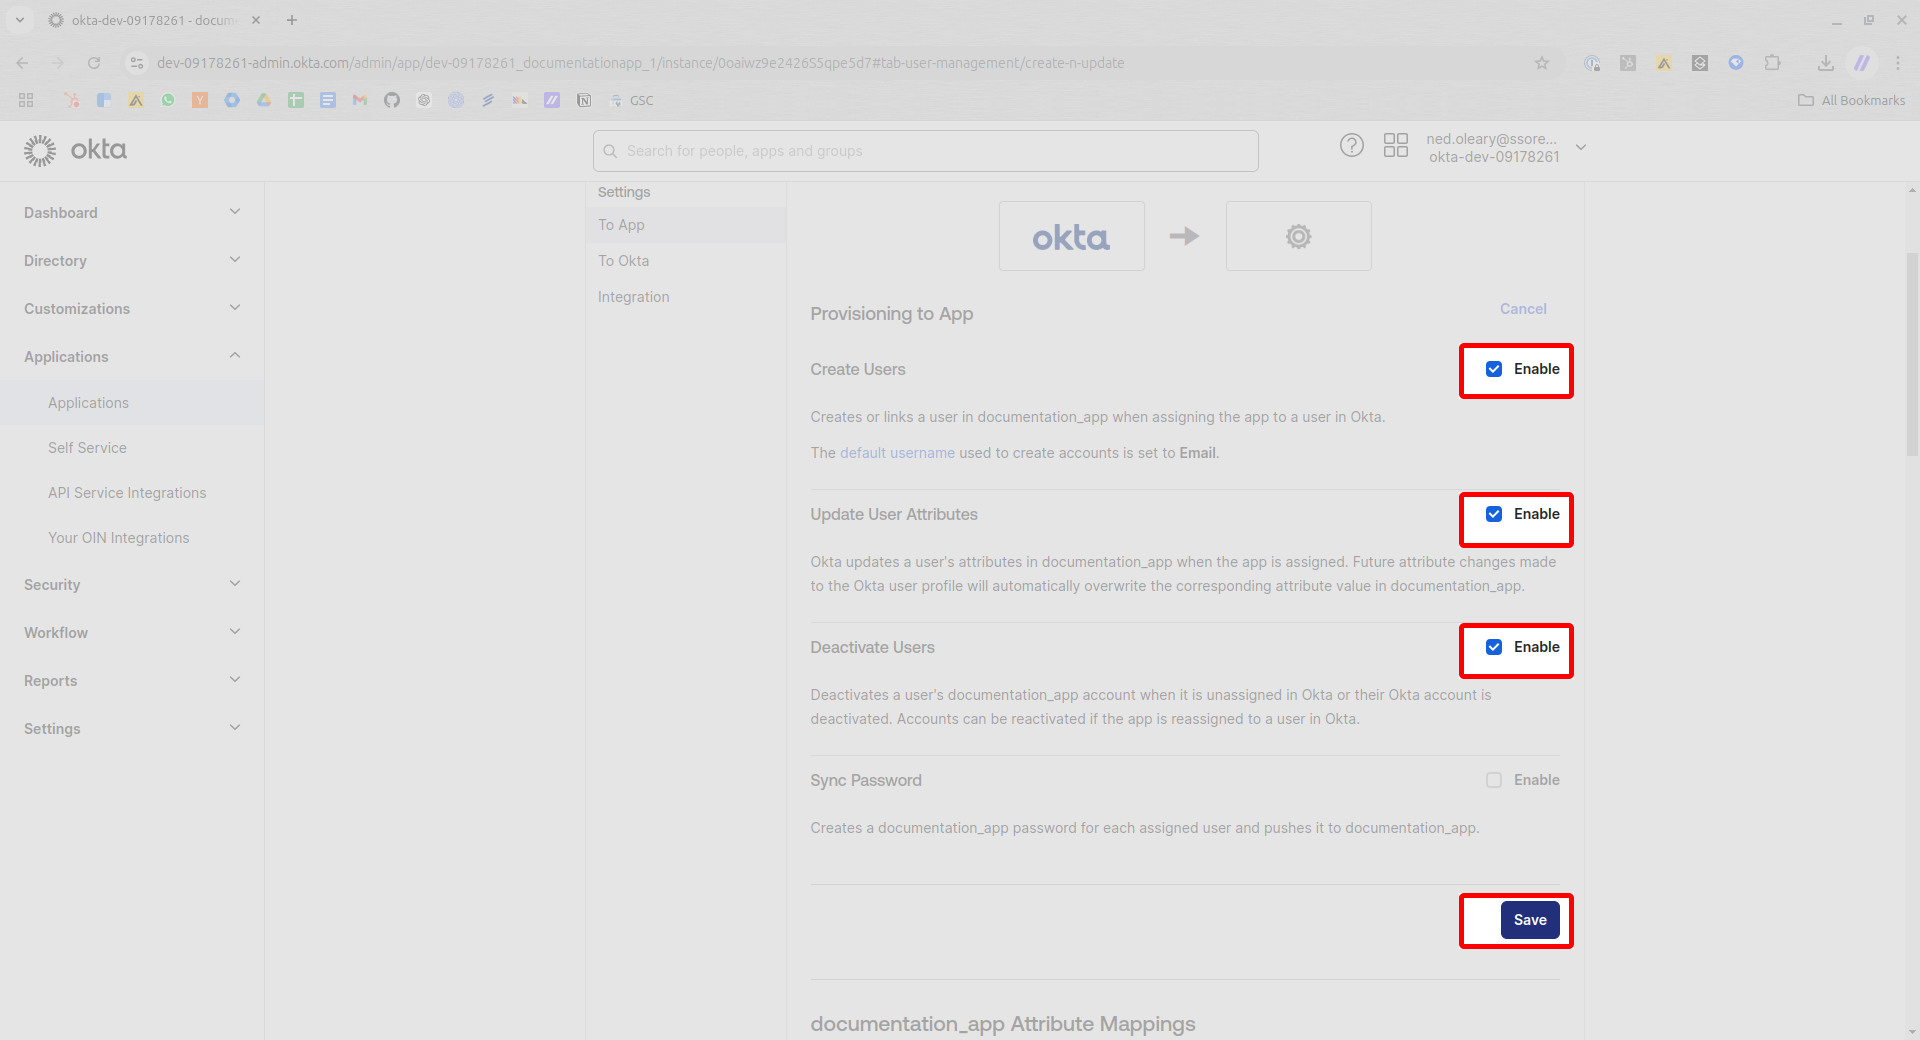This screenshot has width=1920, height=1040.
Task: Reload the page with the refresh icon
Action: click(94, 63)
